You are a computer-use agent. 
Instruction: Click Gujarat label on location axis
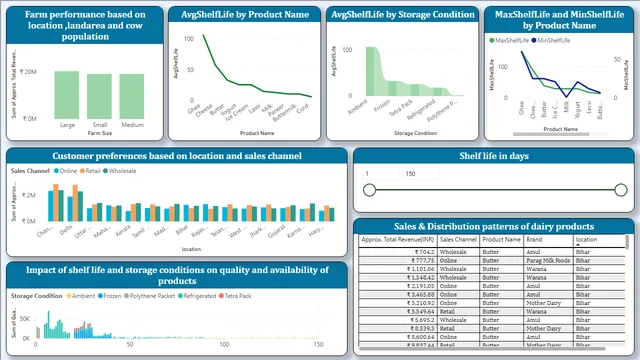[276, 232]
